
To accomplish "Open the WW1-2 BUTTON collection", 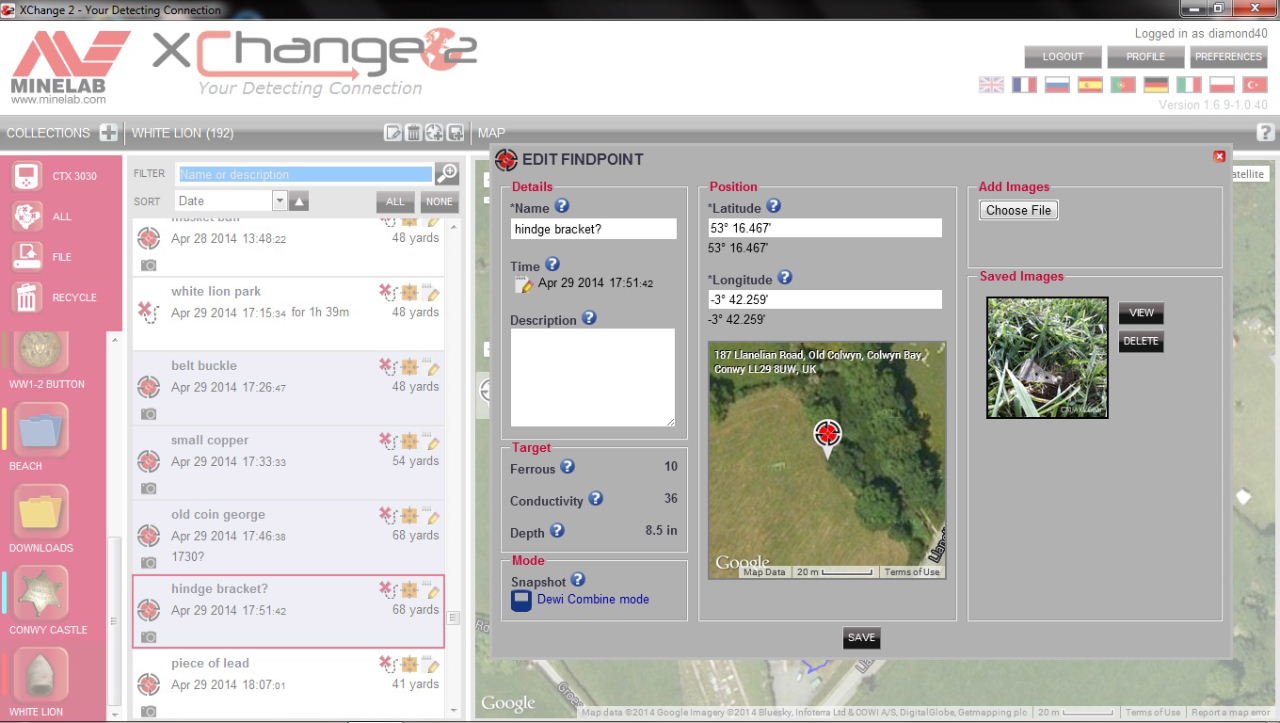I will (42, 352).
